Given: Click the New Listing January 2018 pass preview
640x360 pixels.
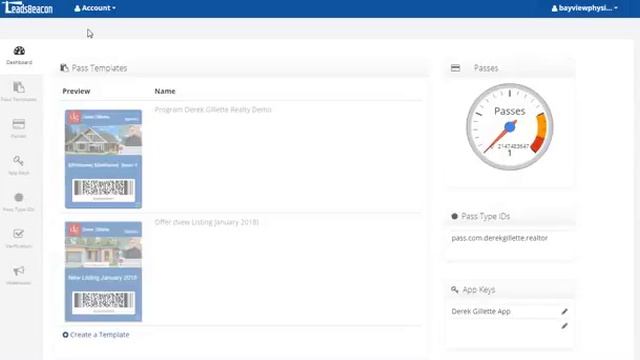Looking at the screenshot, I should tap(103, 271).
